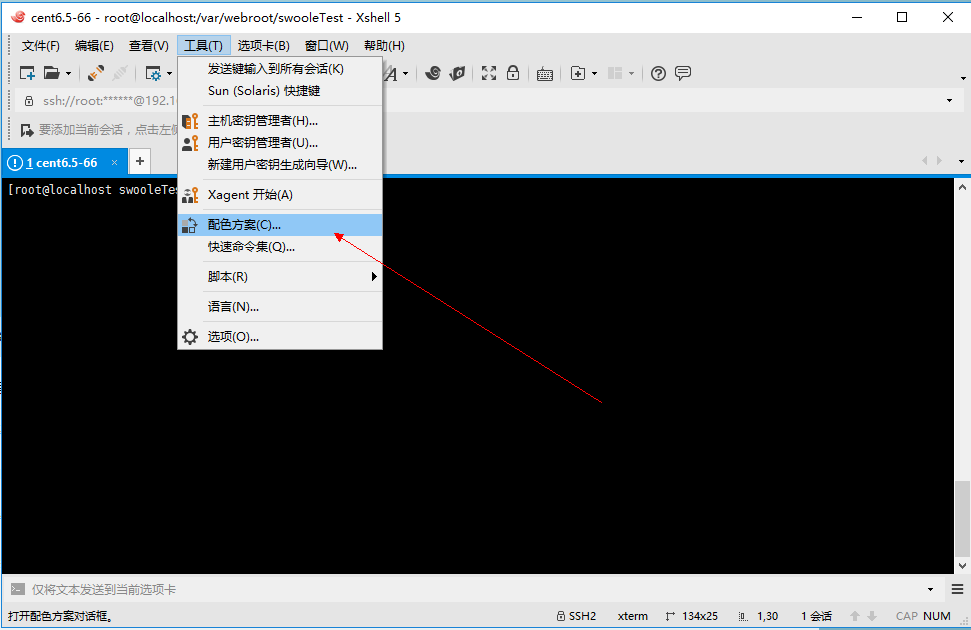Click the terminal scrollbar down arrow

coord(962,566)
